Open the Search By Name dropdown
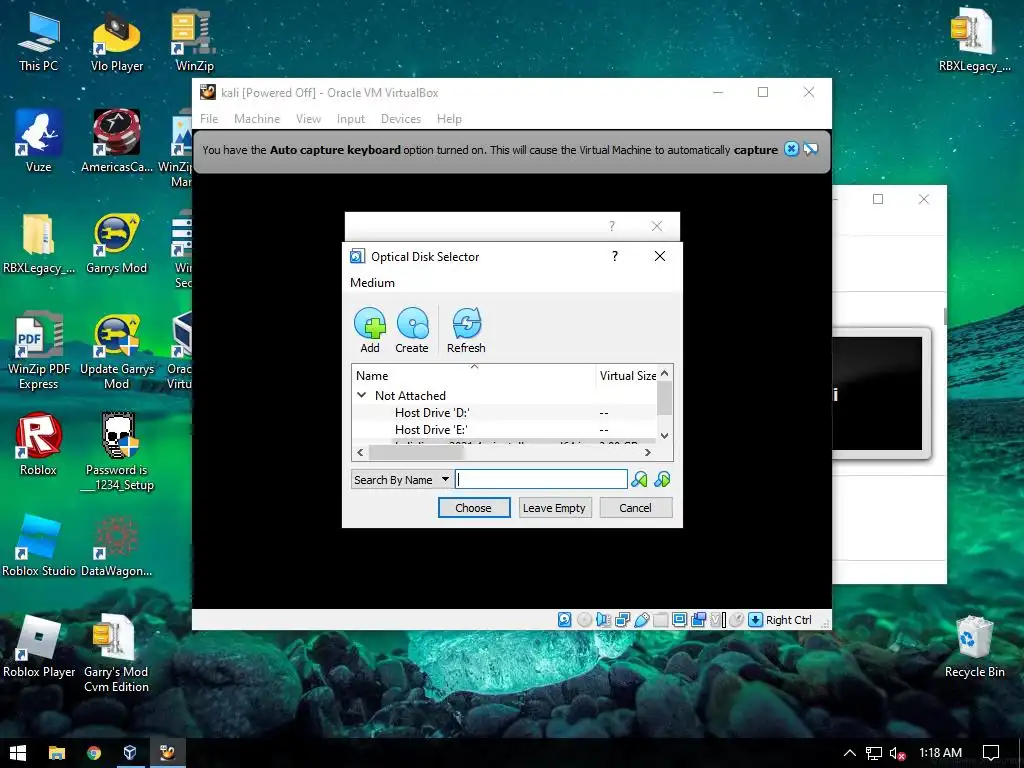This screenshot has width=1024, height=768. click(x=402, y=479)
